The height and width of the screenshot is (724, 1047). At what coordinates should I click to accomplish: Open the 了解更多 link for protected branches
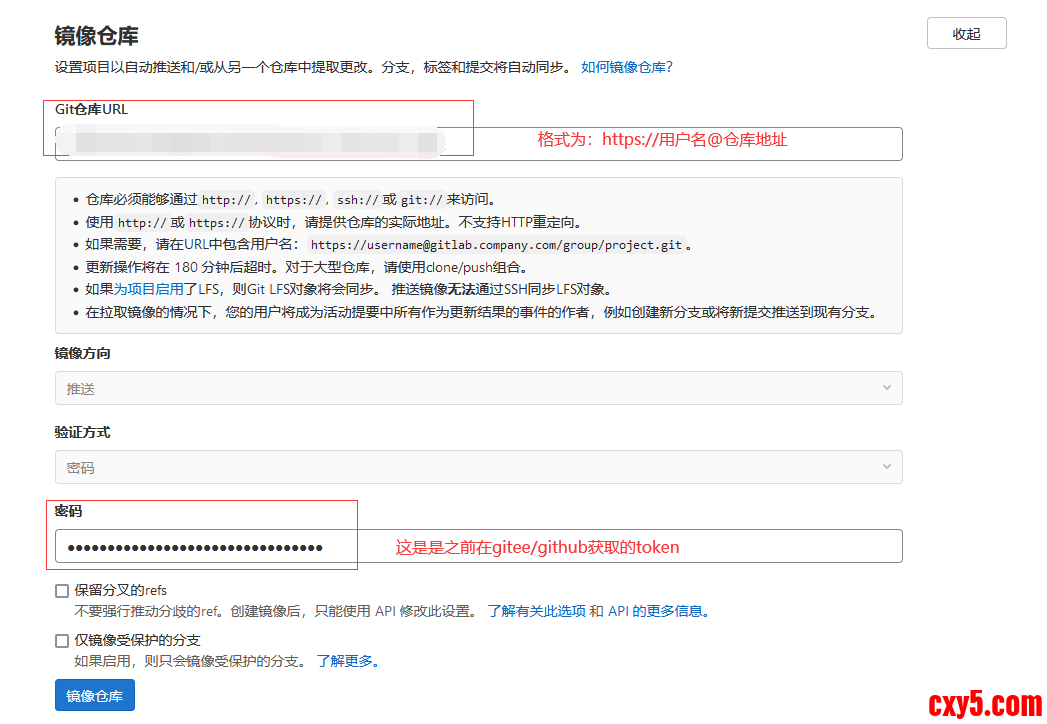coord(347,661)
